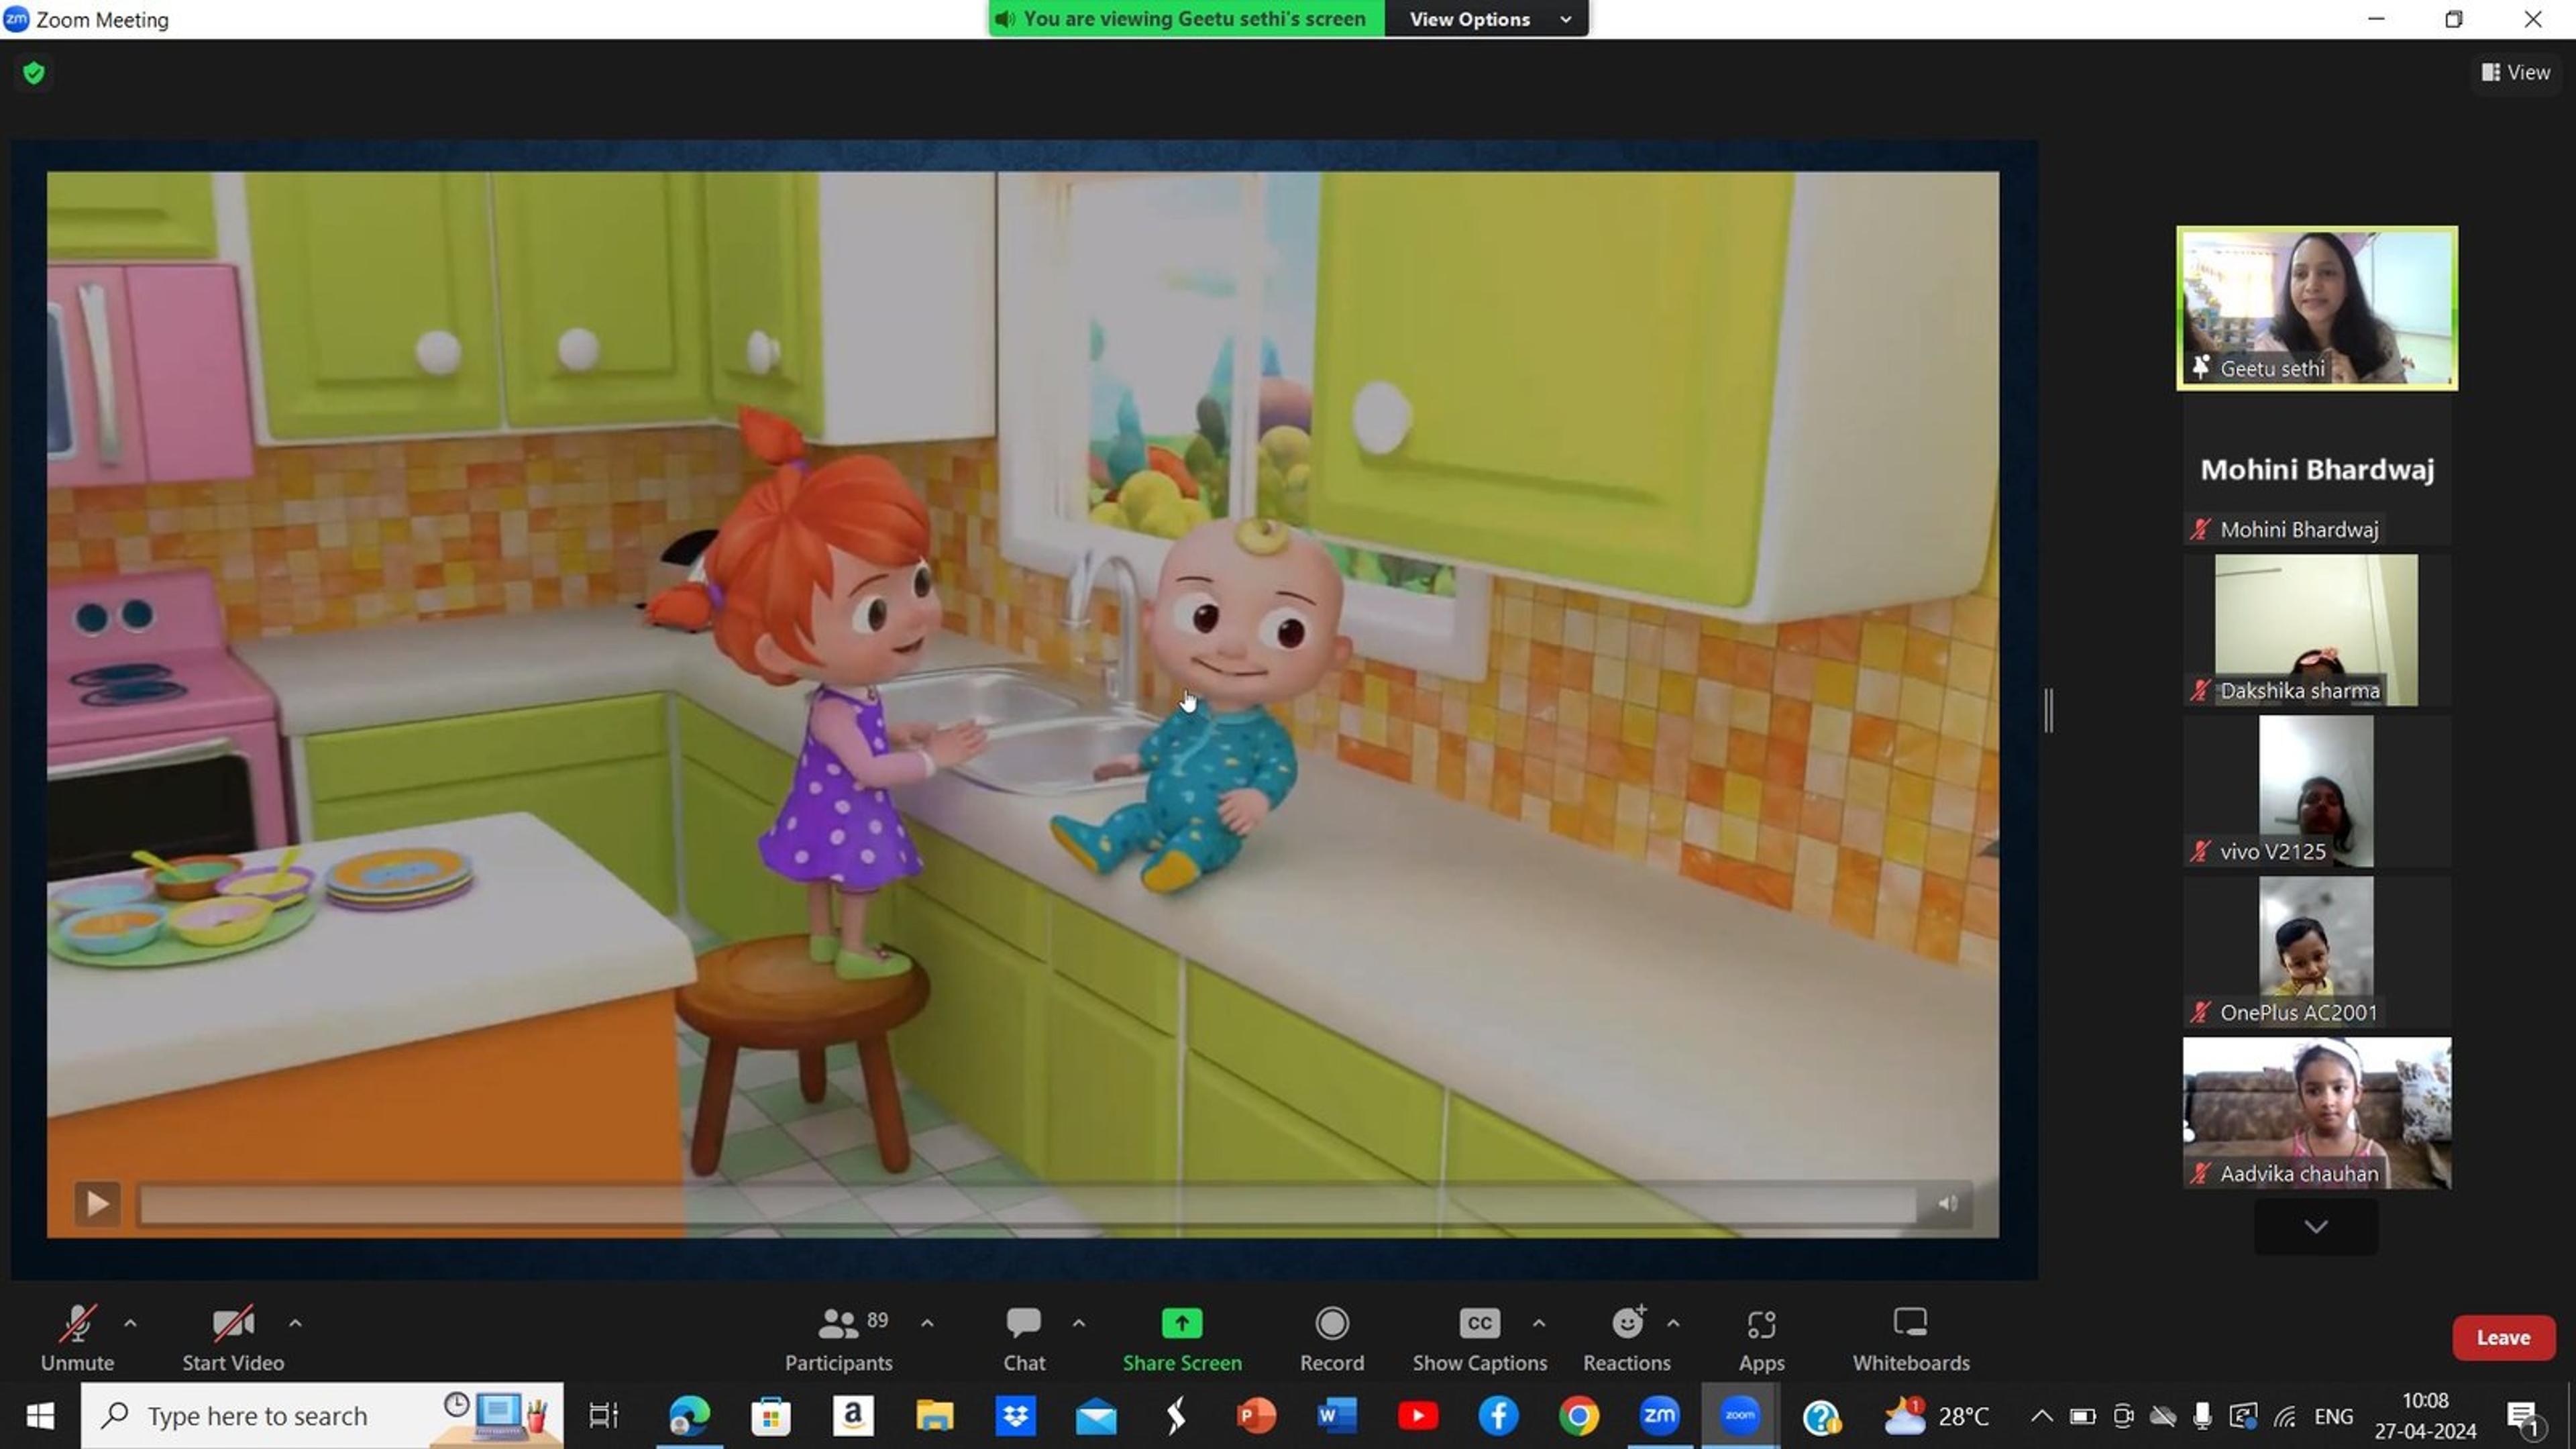Select Aadvika chauhan video tile
This screenshot has height=1449, width=2576.
(2316, 1113)
